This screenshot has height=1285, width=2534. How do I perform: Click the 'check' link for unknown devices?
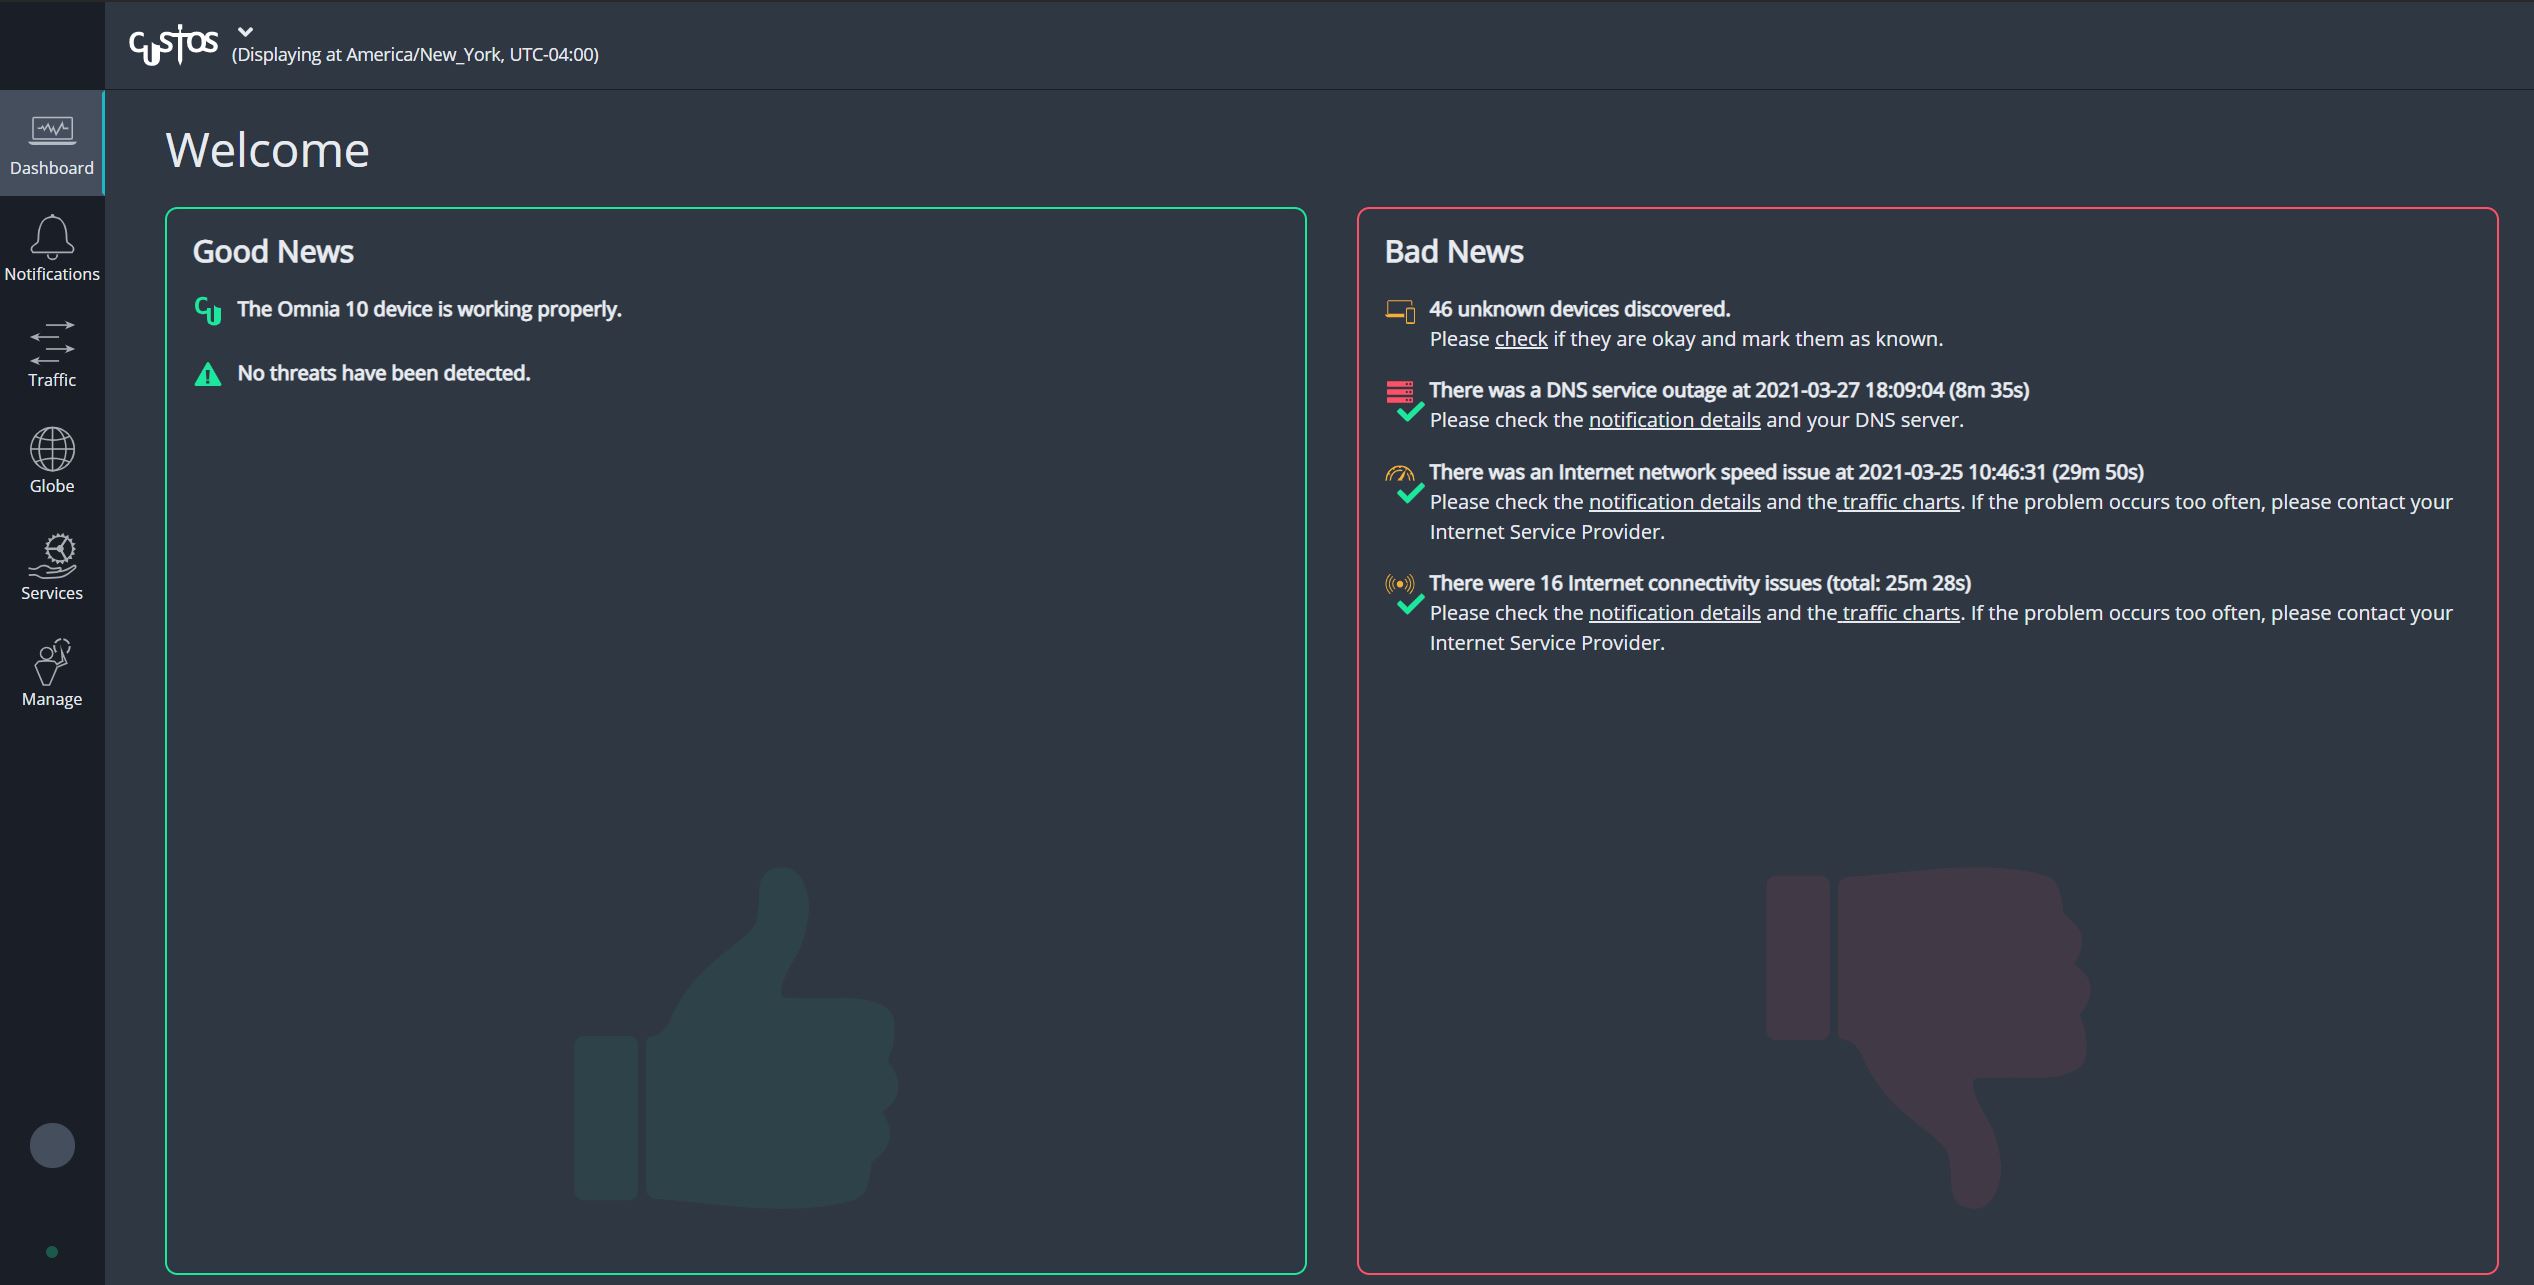click(1520, 339)
